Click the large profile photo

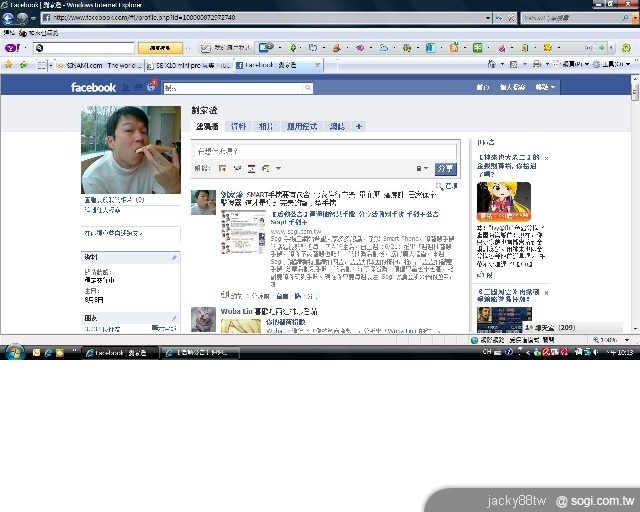pyautogui.click(x=131, y=150)
